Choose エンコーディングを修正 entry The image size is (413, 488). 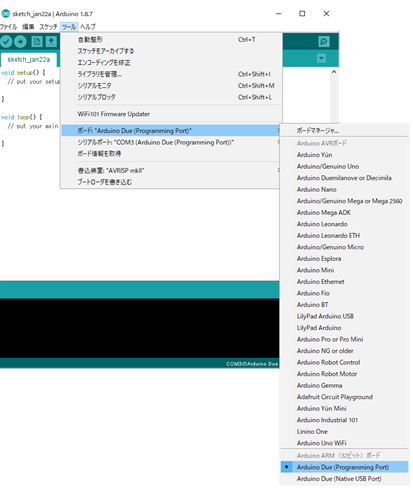click(171, 63)
